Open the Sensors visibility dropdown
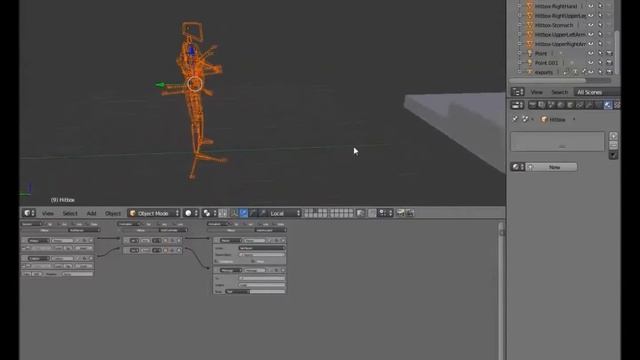The width and height of the screenshot is (640, 360). [x=32, y=224]
